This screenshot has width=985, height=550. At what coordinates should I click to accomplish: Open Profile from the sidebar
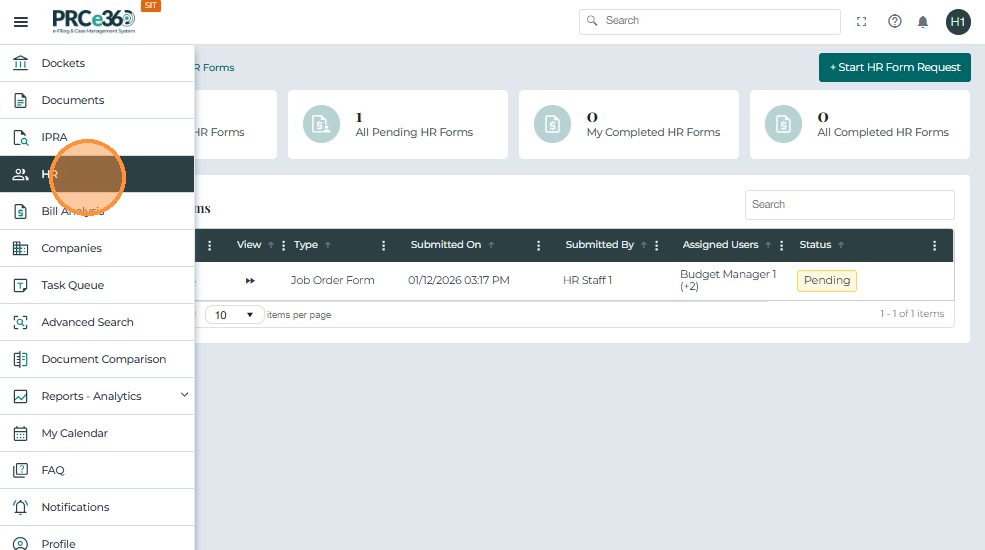coord(97,541)
